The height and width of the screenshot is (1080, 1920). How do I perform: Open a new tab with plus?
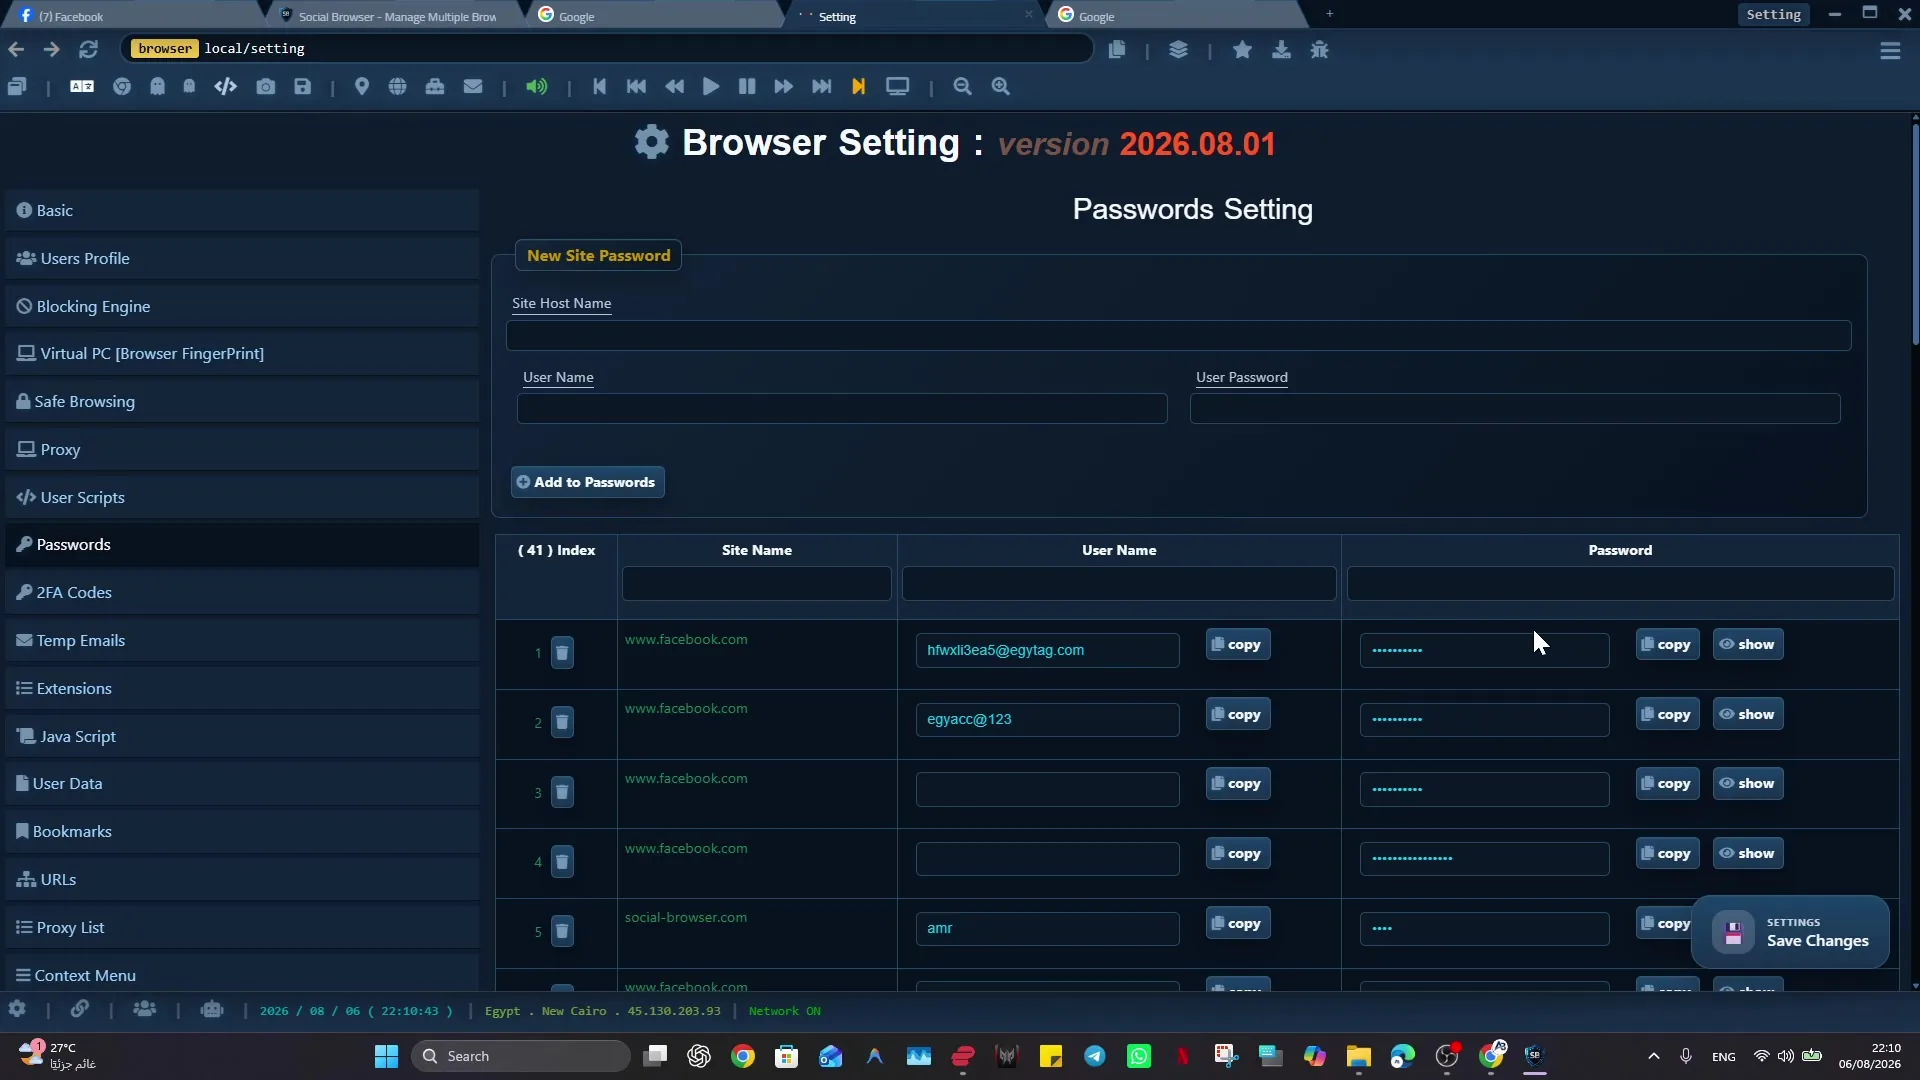(x=1329, y=14)
